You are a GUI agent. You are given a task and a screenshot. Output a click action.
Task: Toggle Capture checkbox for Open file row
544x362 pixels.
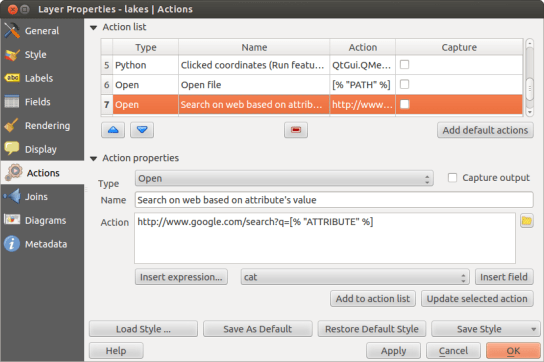coord(405,84)
